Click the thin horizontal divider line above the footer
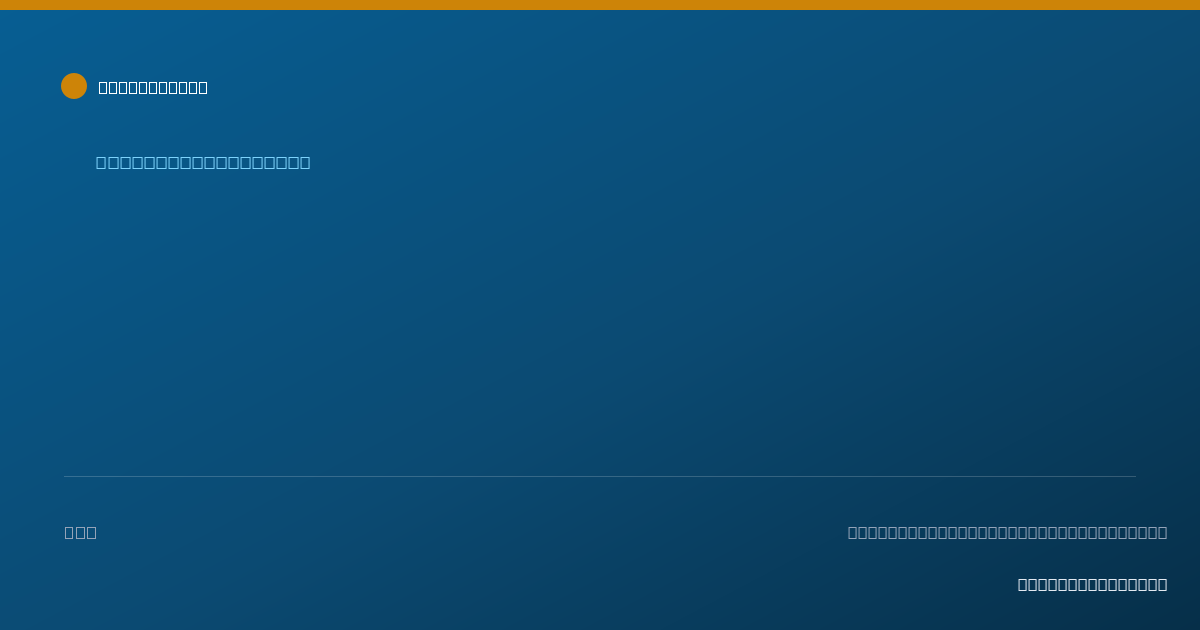Viewport: 1200px width, 630px height. pos(600,476)
